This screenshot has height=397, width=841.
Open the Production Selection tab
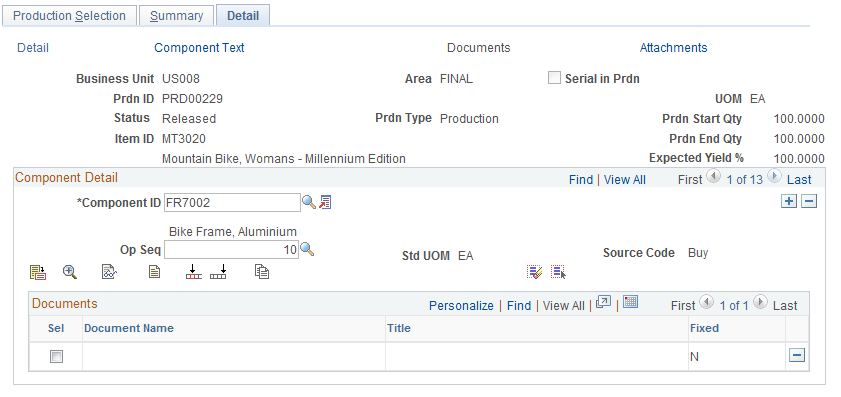(69, 16)
